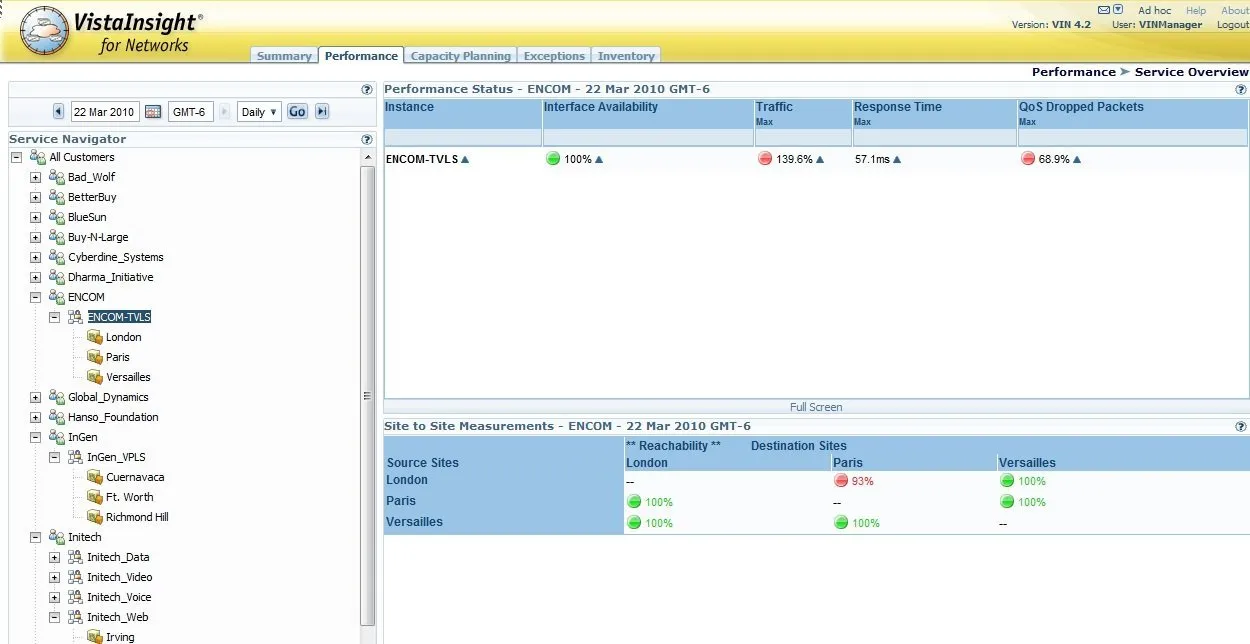This screenshot has height=644, width=1250.
Task: Click red status icon for Traffic 139.6%
Action: [x=765, y=159]
